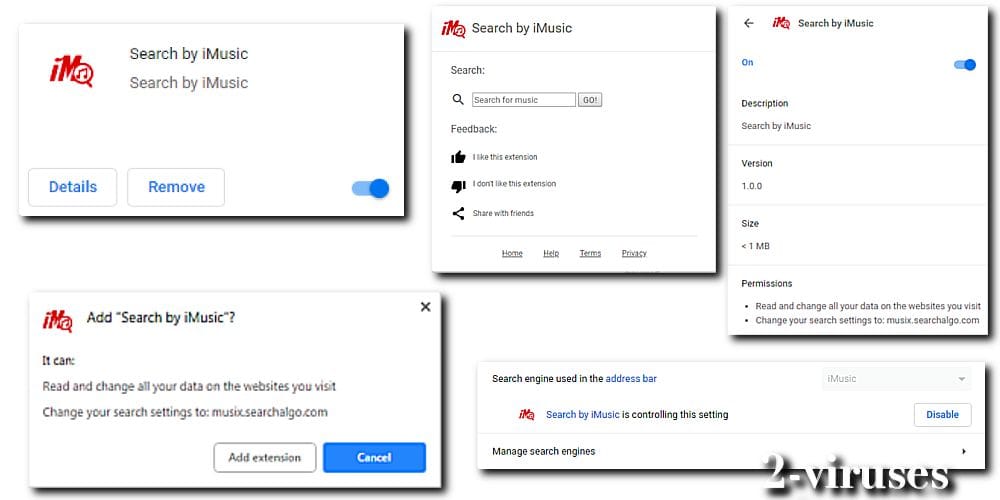Click the iMusic icon in search engine settings
Screen dimensions: 1000x500
point(527,415)
